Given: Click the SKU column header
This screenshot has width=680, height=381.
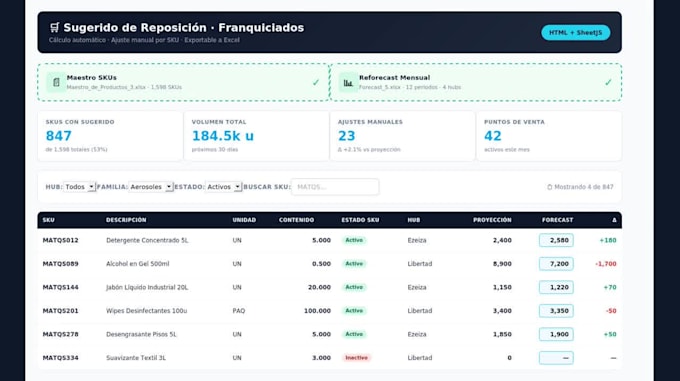Looking at the screenshot, I should pyautogui.click(x=49, y=220).
